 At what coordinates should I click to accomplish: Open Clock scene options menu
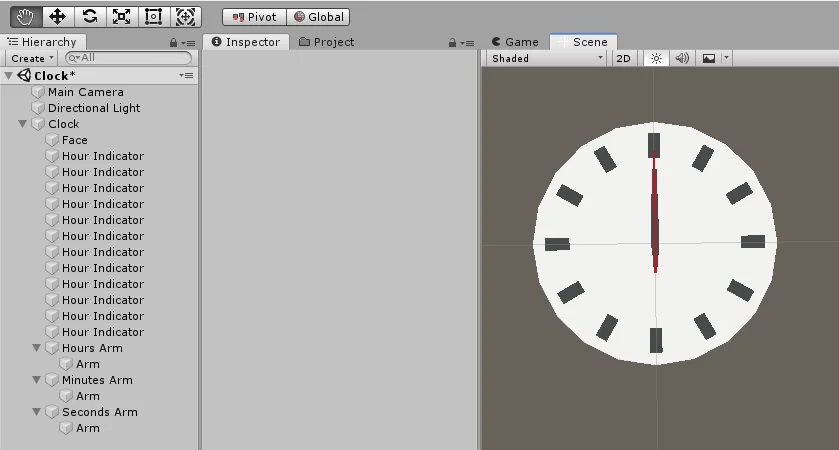(x=186, y=75)
